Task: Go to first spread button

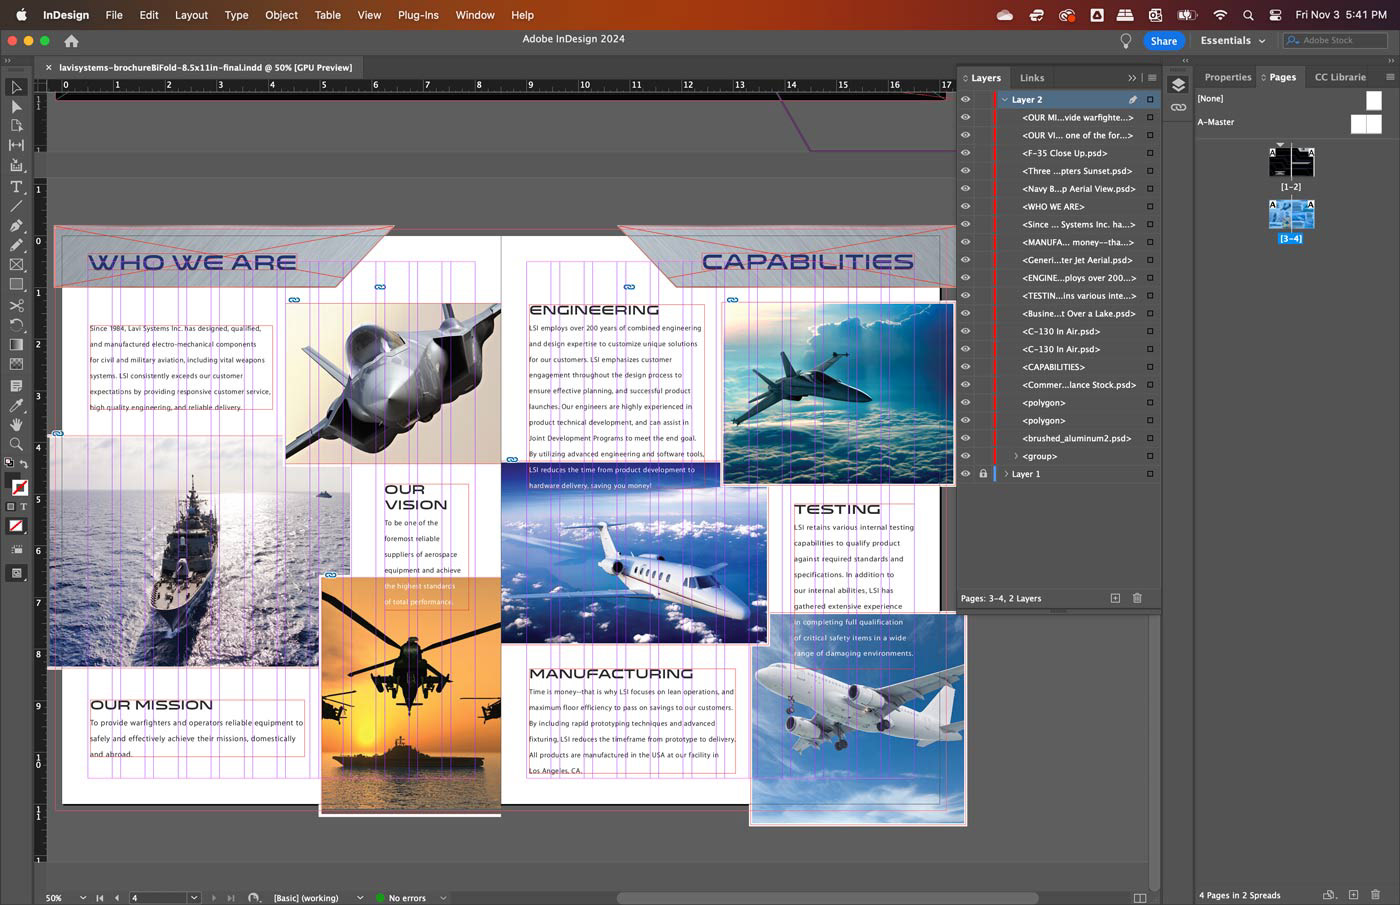Action: click(x=99, y=898)
